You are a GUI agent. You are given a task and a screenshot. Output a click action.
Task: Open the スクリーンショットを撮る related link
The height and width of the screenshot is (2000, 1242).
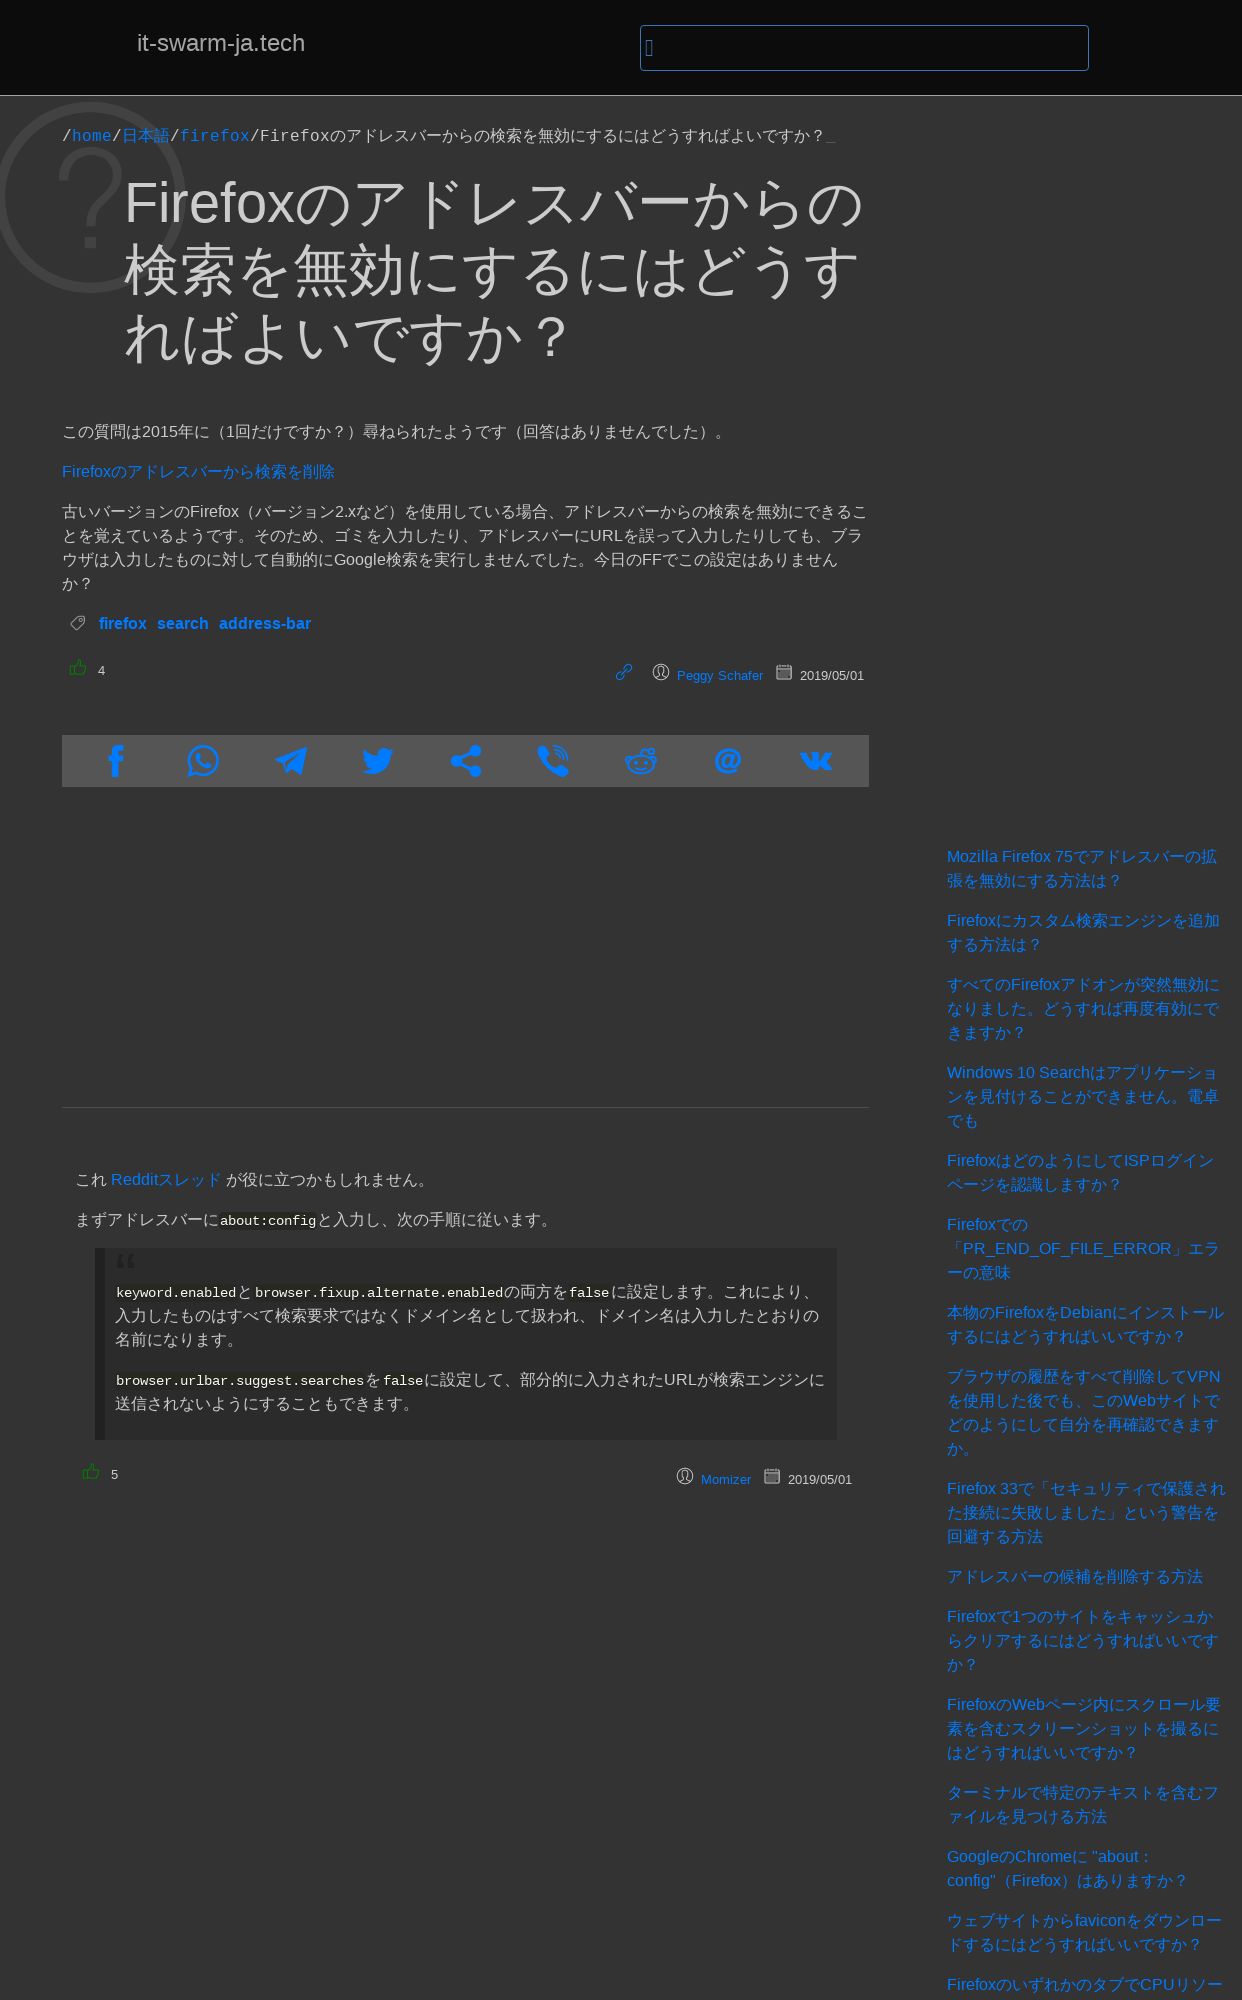[1084, 1729]
